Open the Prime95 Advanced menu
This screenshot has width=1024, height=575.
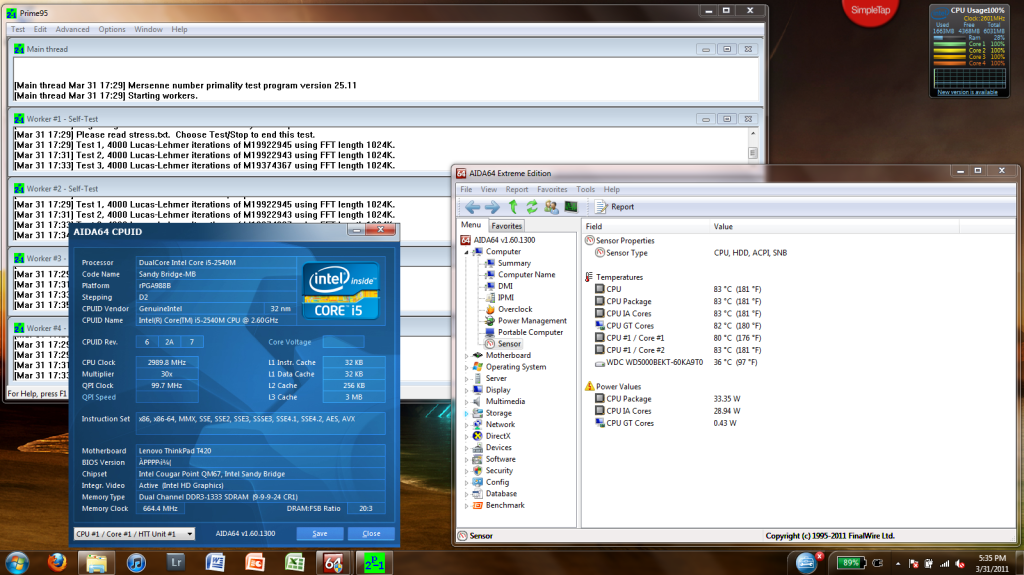coord(72,29)
